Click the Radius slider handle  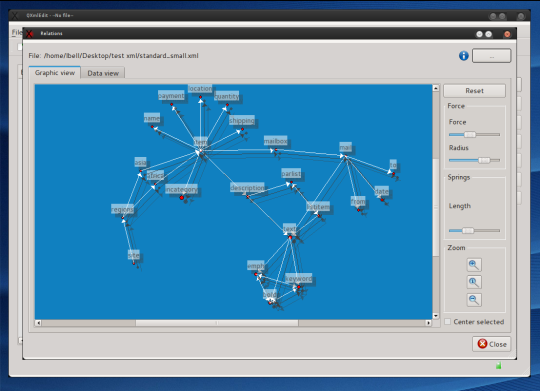tap(484, 160)
